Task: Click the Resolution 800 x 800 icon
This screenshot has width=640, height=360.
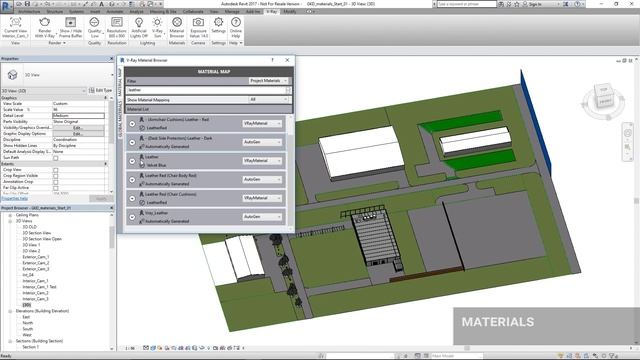Action: click(117, 22)
